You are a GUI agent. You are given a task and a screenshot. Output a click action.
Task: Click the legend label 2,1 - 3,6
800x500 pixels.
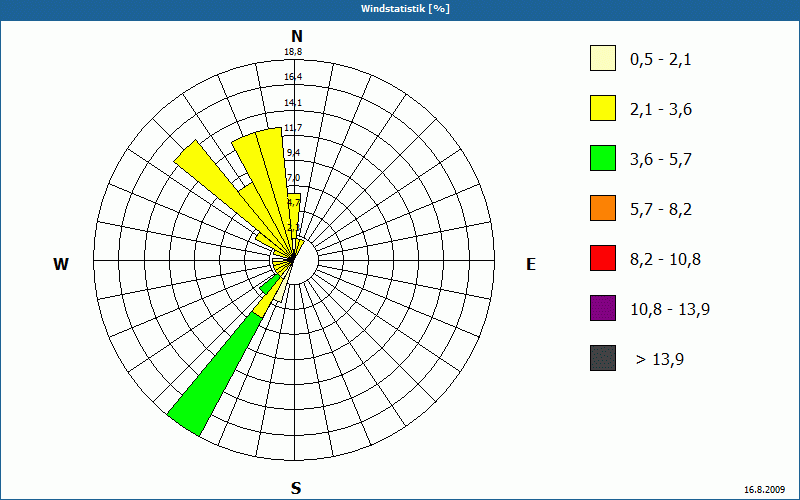(x=661, y=110)
